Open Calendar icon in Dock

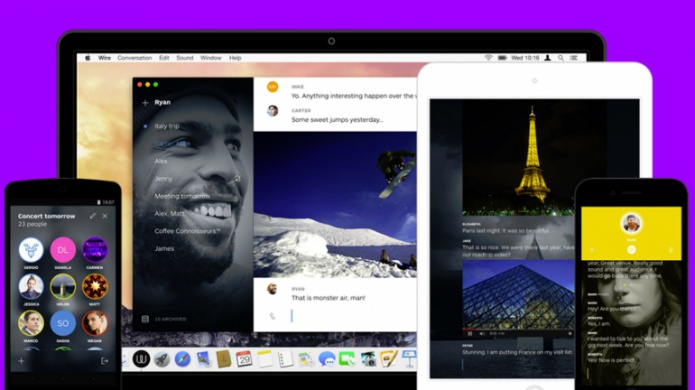click(x=244, y=359)
